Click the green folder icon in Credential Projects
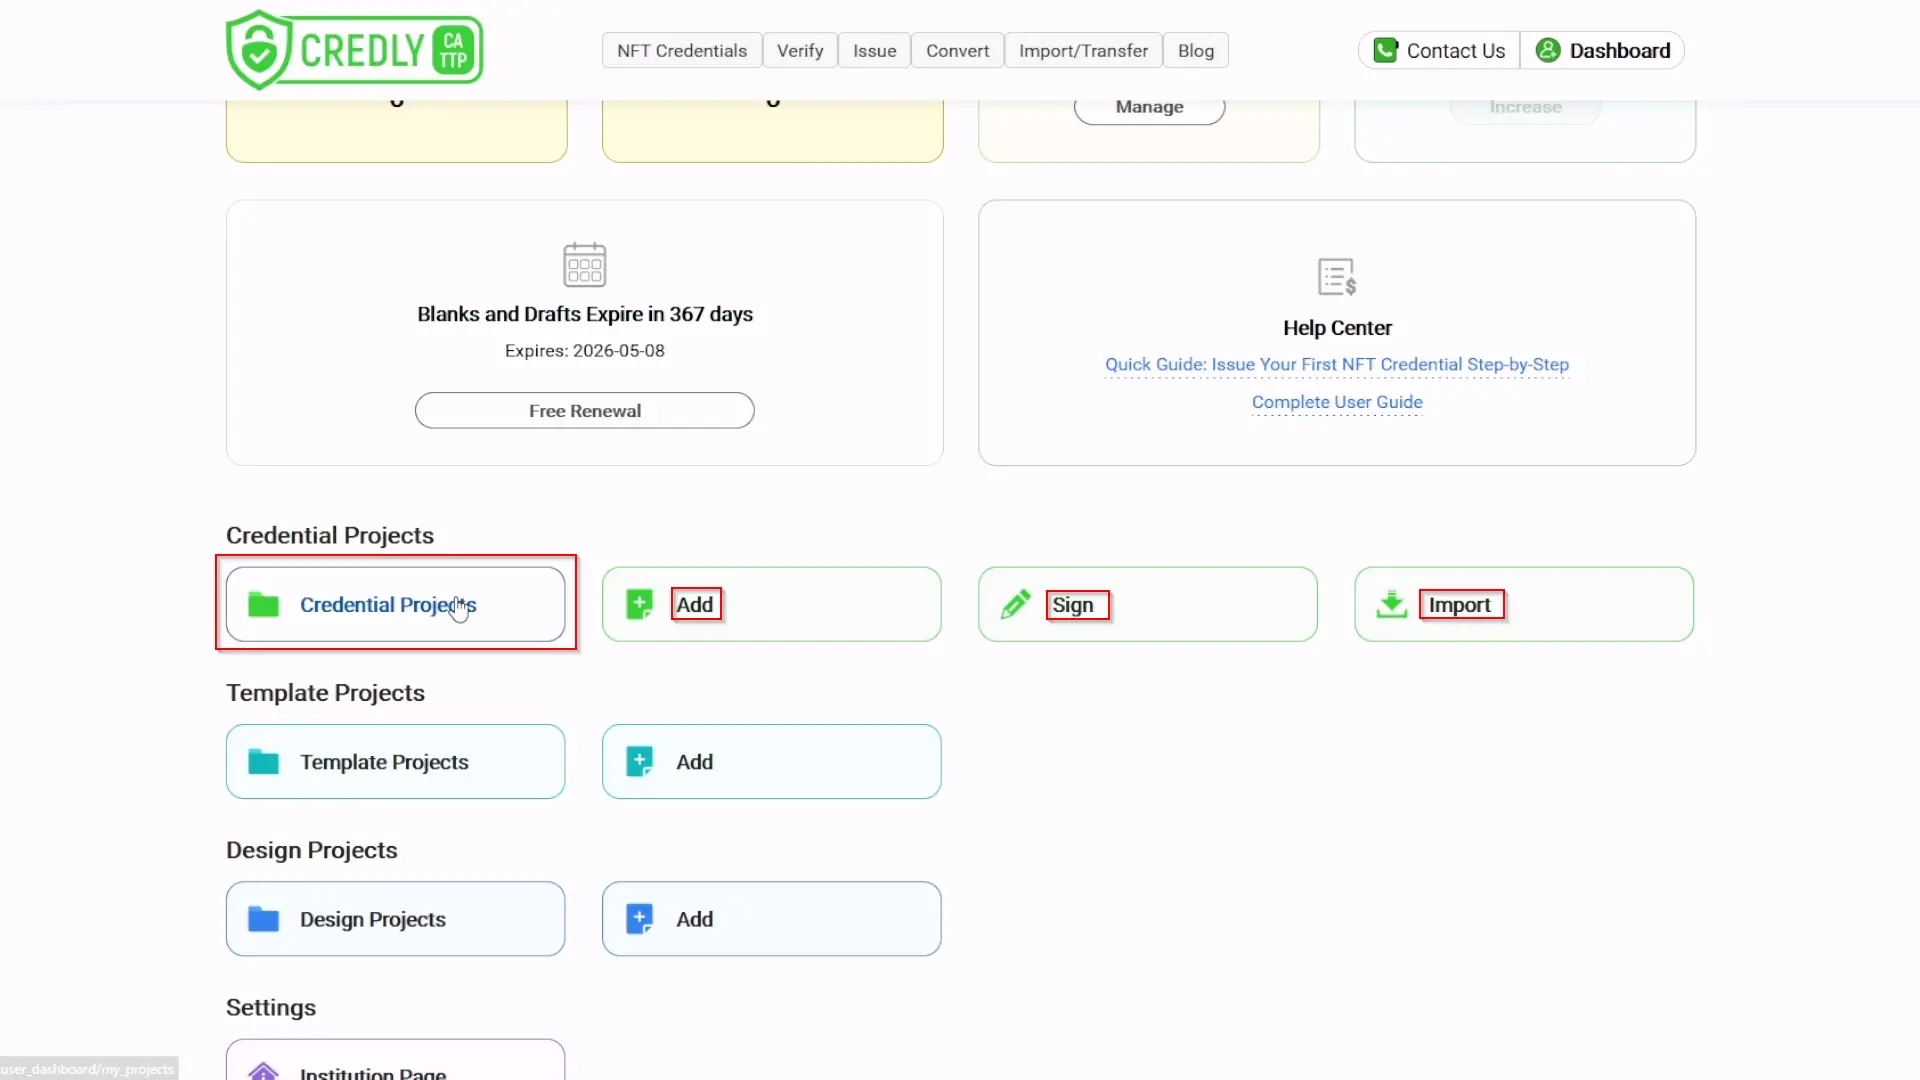The width and height of the screenshot is (1920, 1080). (264, 604)
